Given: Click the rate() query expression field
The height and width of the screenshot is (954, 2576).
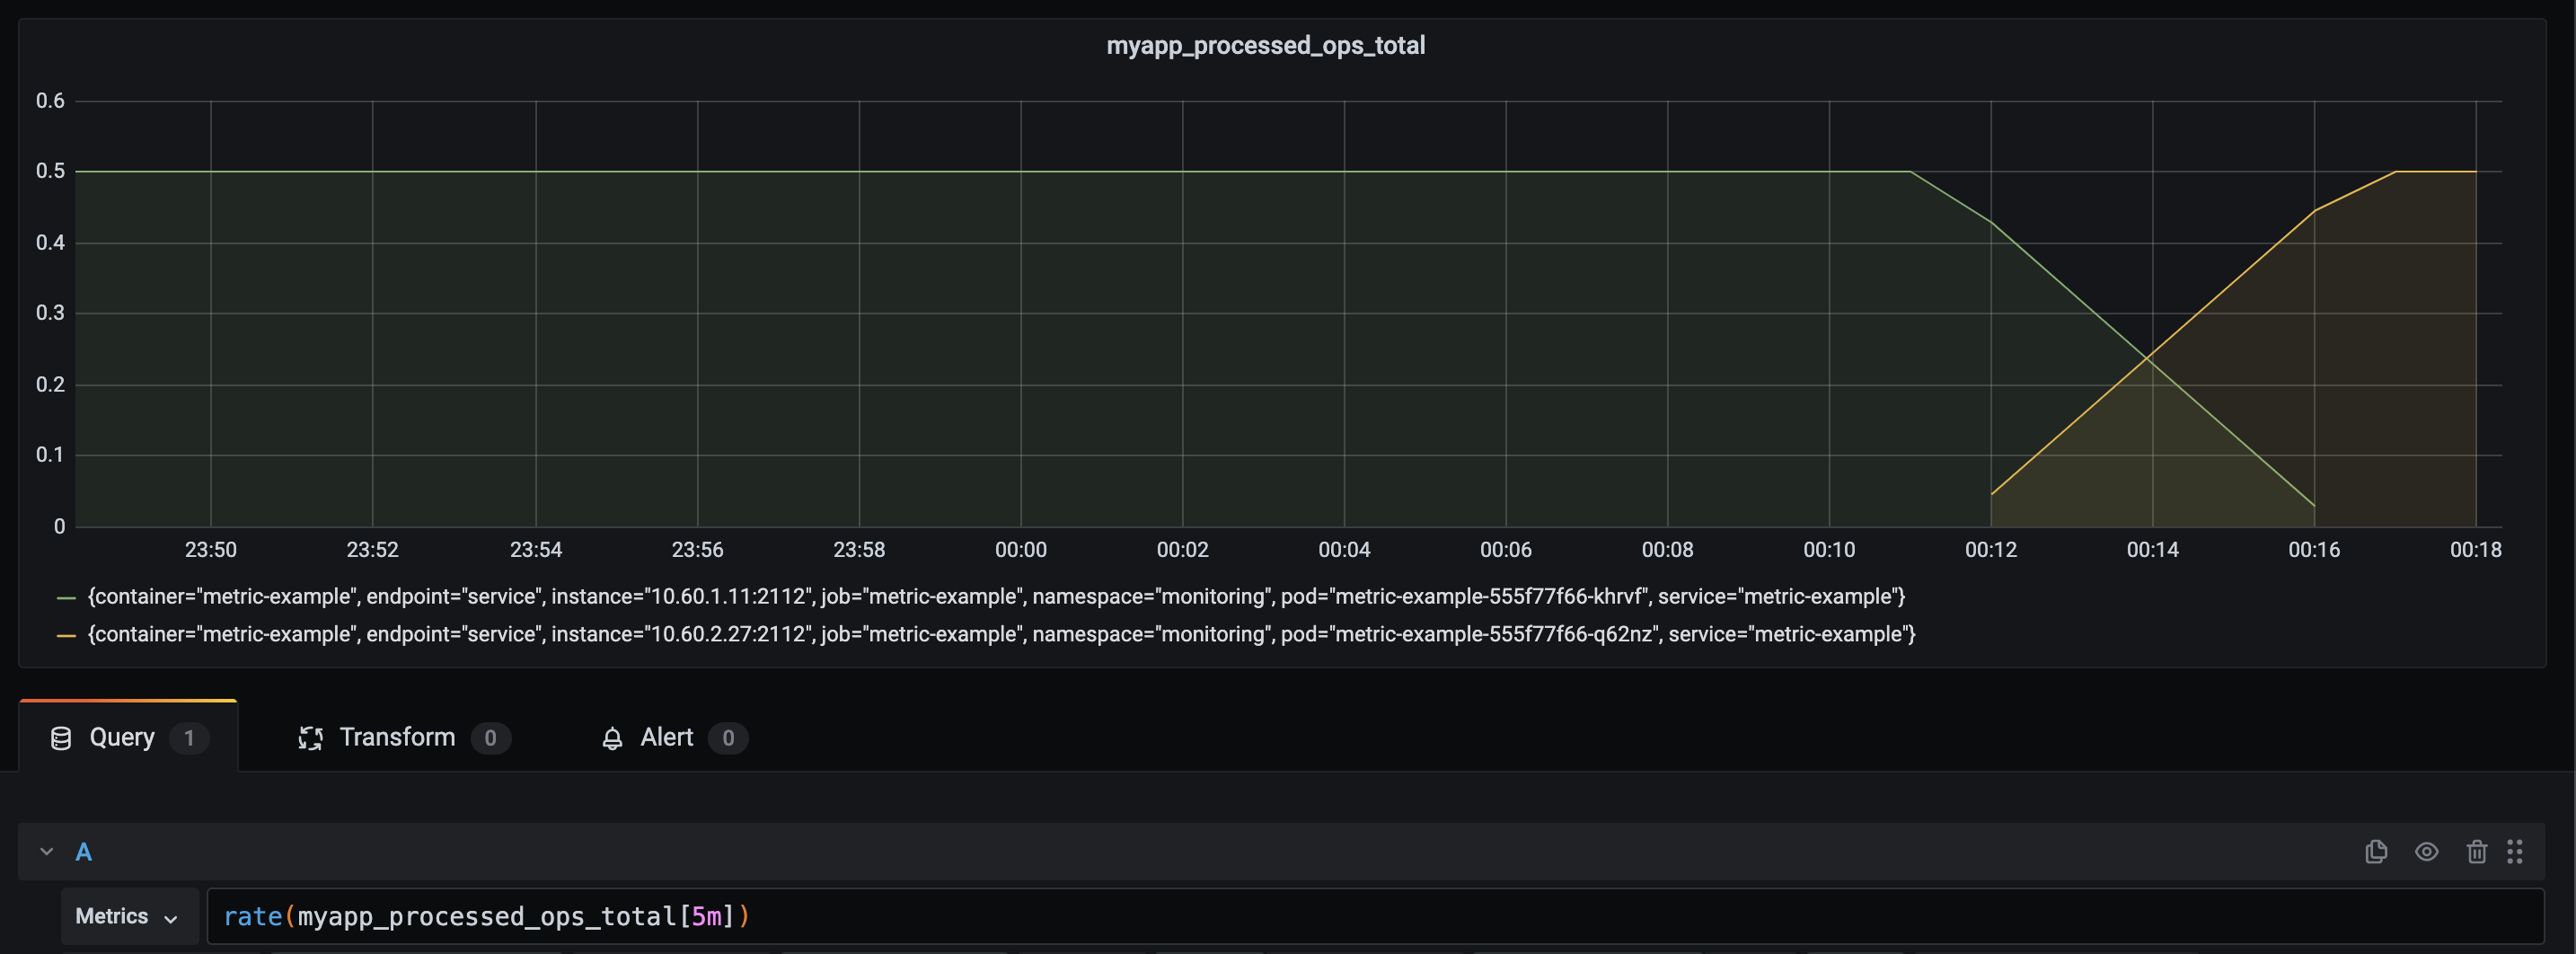Looking at the screenshot, I should coord(1375,916).
